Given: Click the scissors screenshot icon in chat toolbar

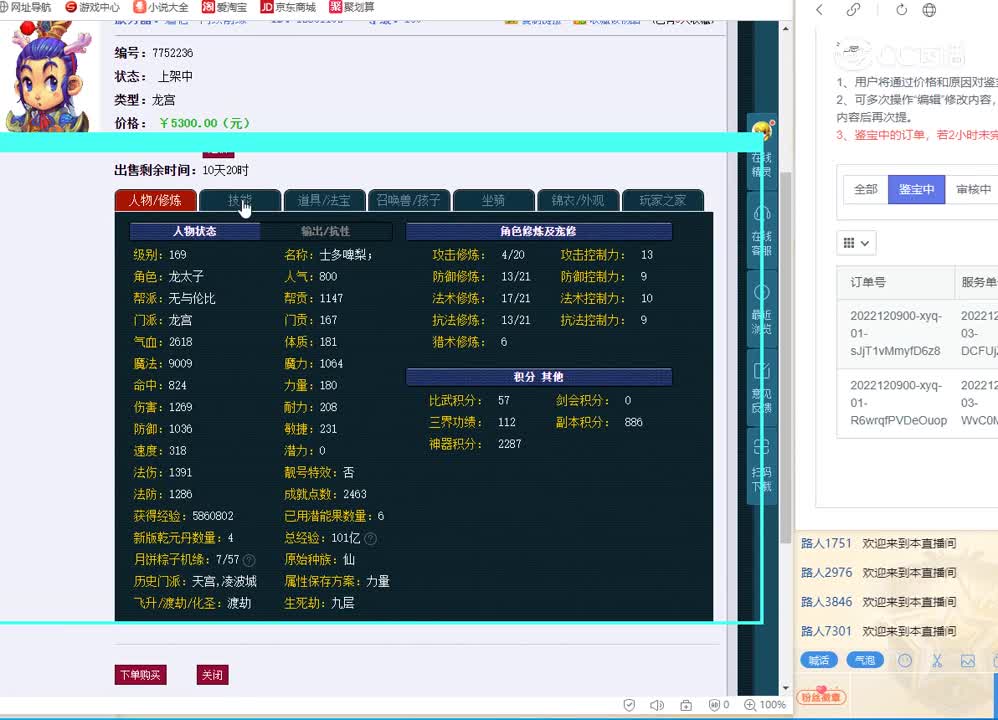Looking at the screenshot, I should [x=936, y=661].
